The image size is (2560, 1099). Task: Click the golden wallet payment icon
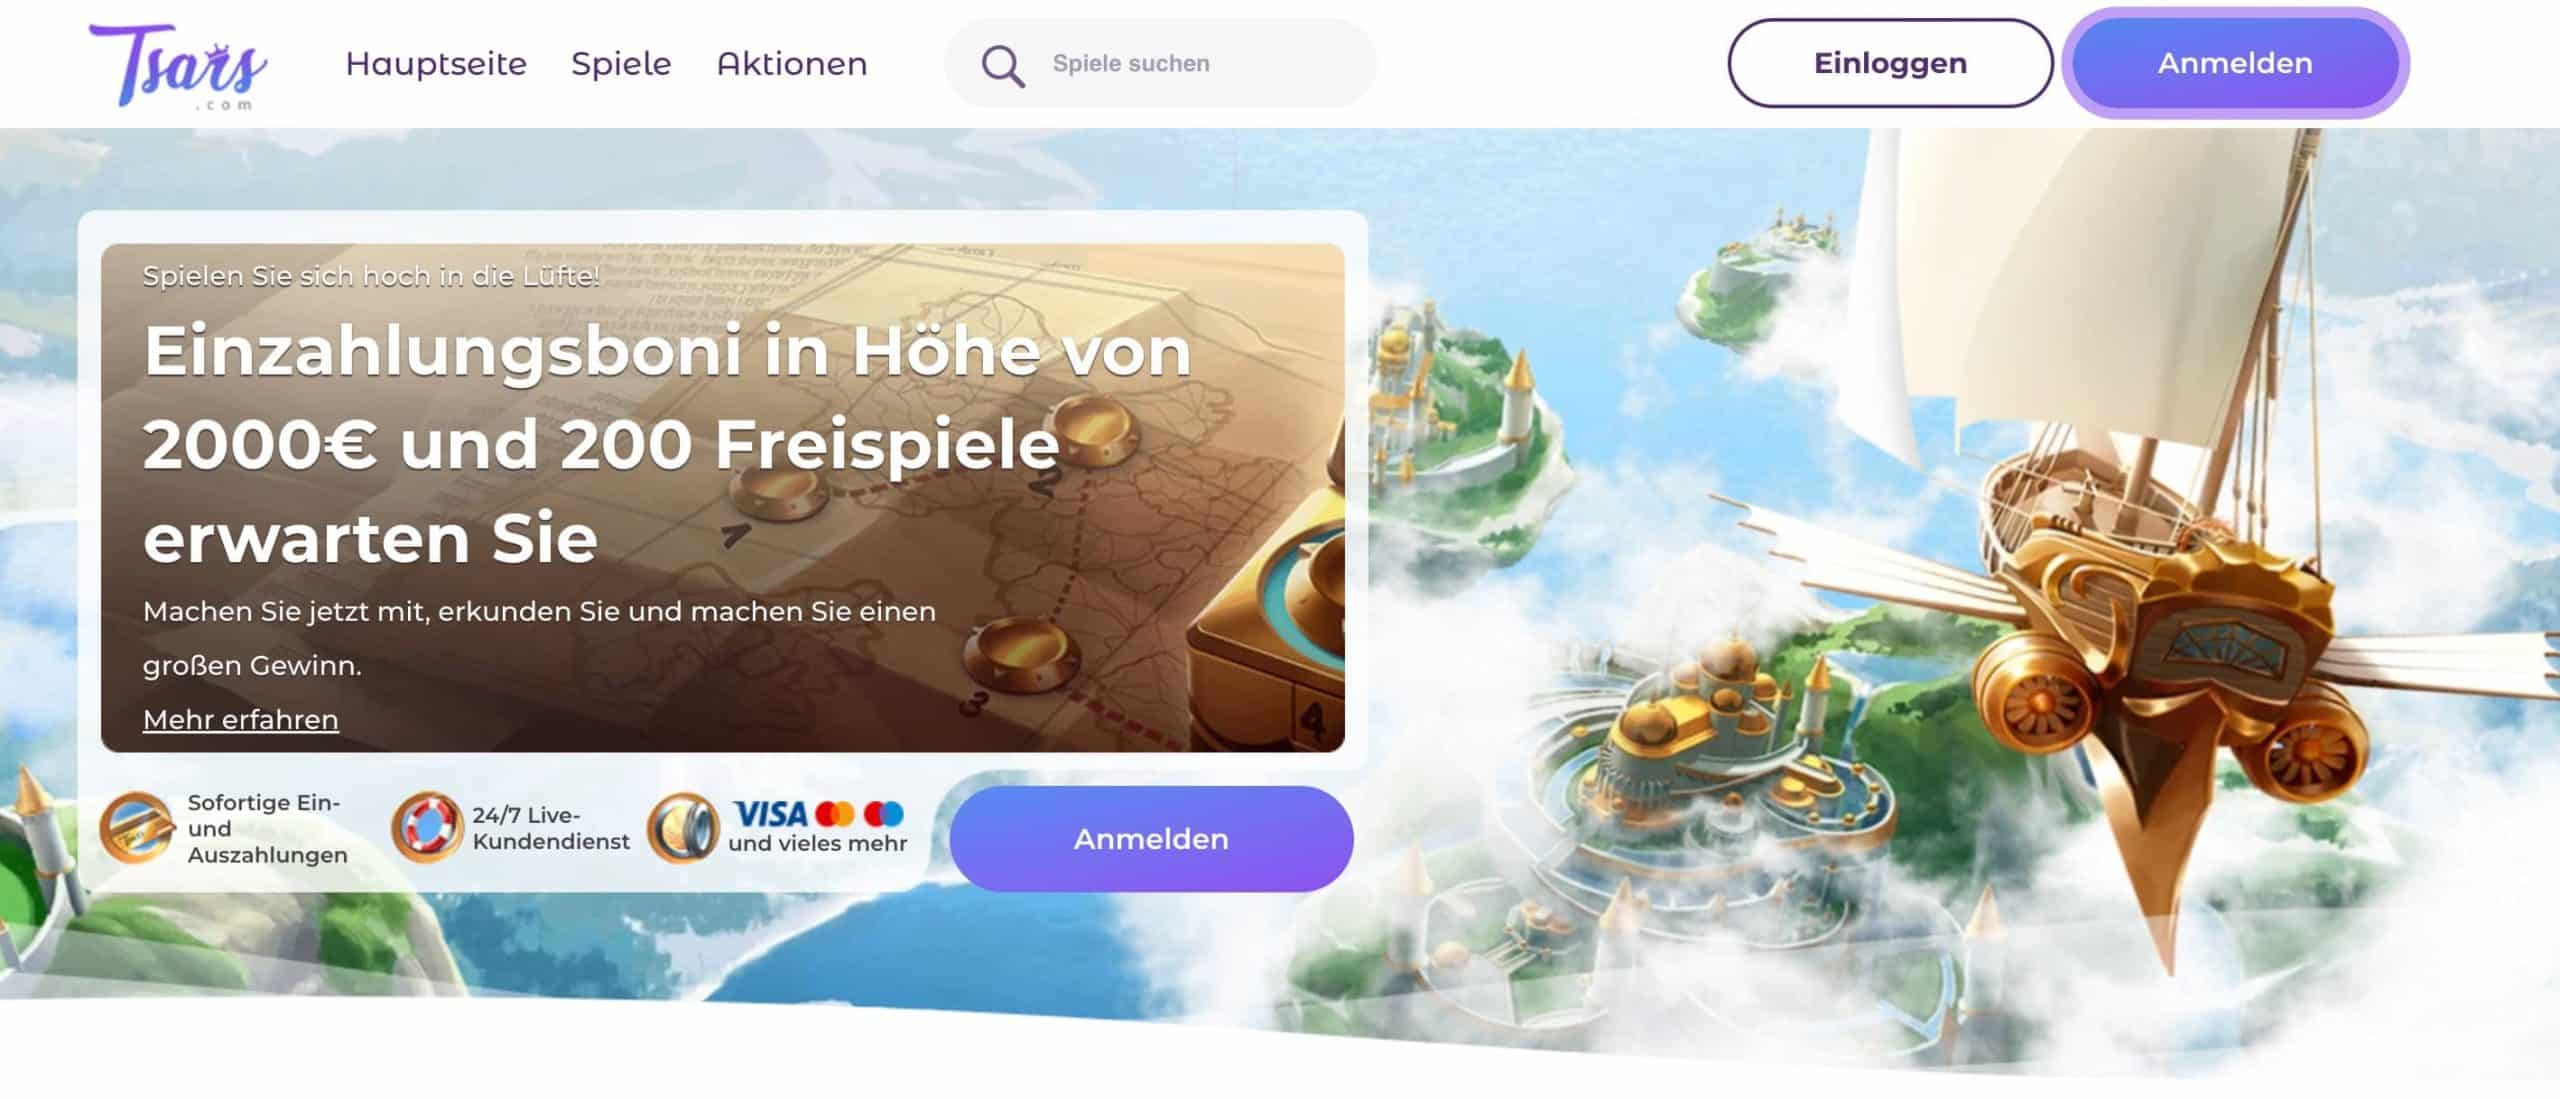pos(684,828)
